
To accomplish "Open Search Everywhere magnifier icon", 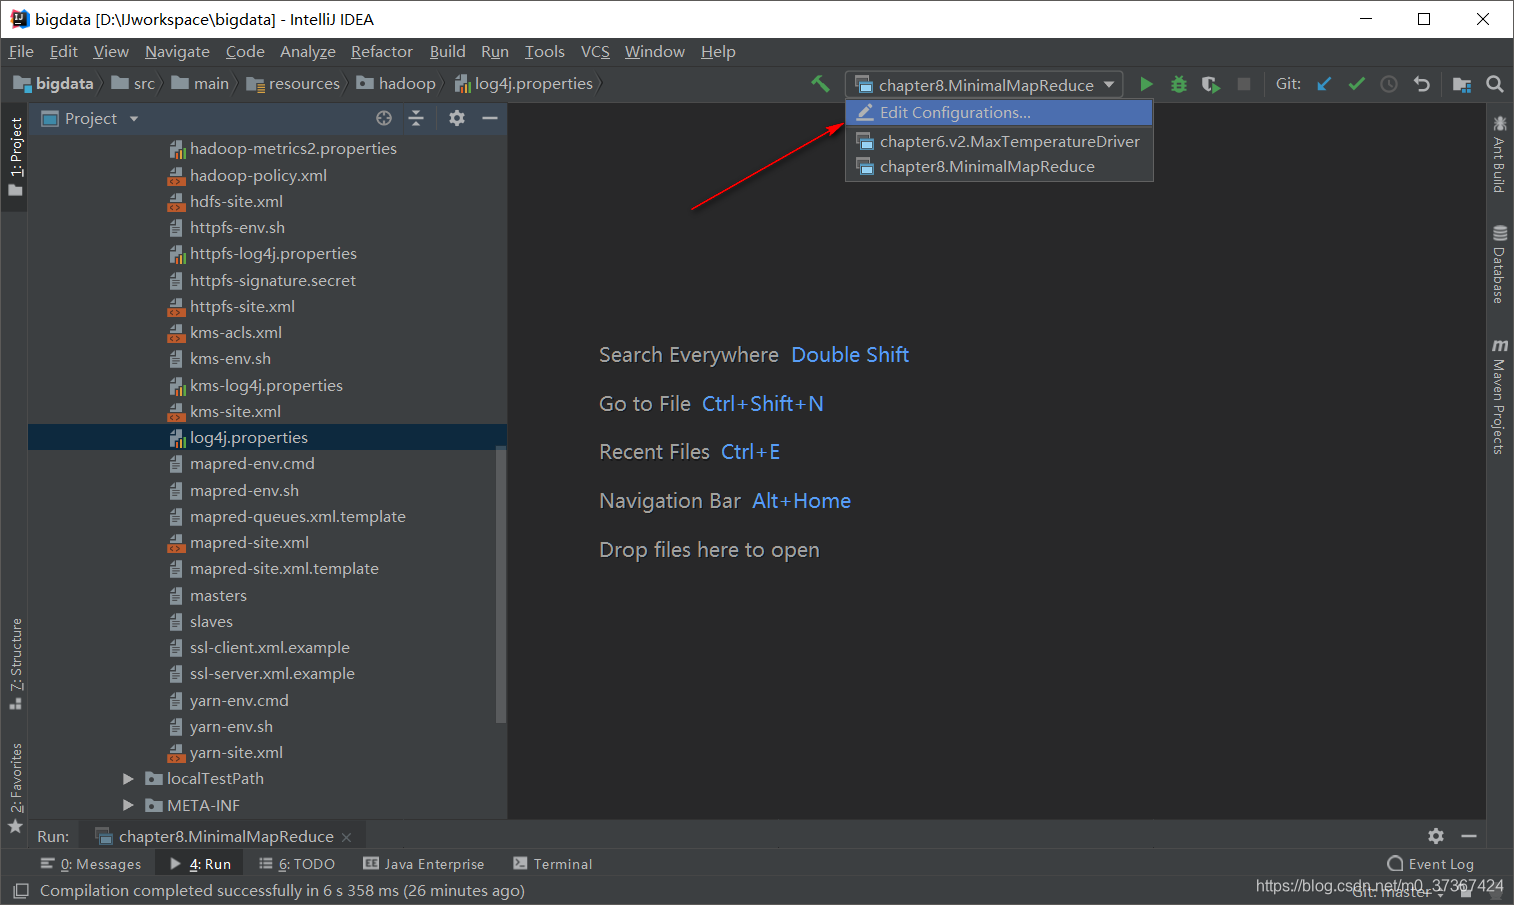I will click(1495, 84).
